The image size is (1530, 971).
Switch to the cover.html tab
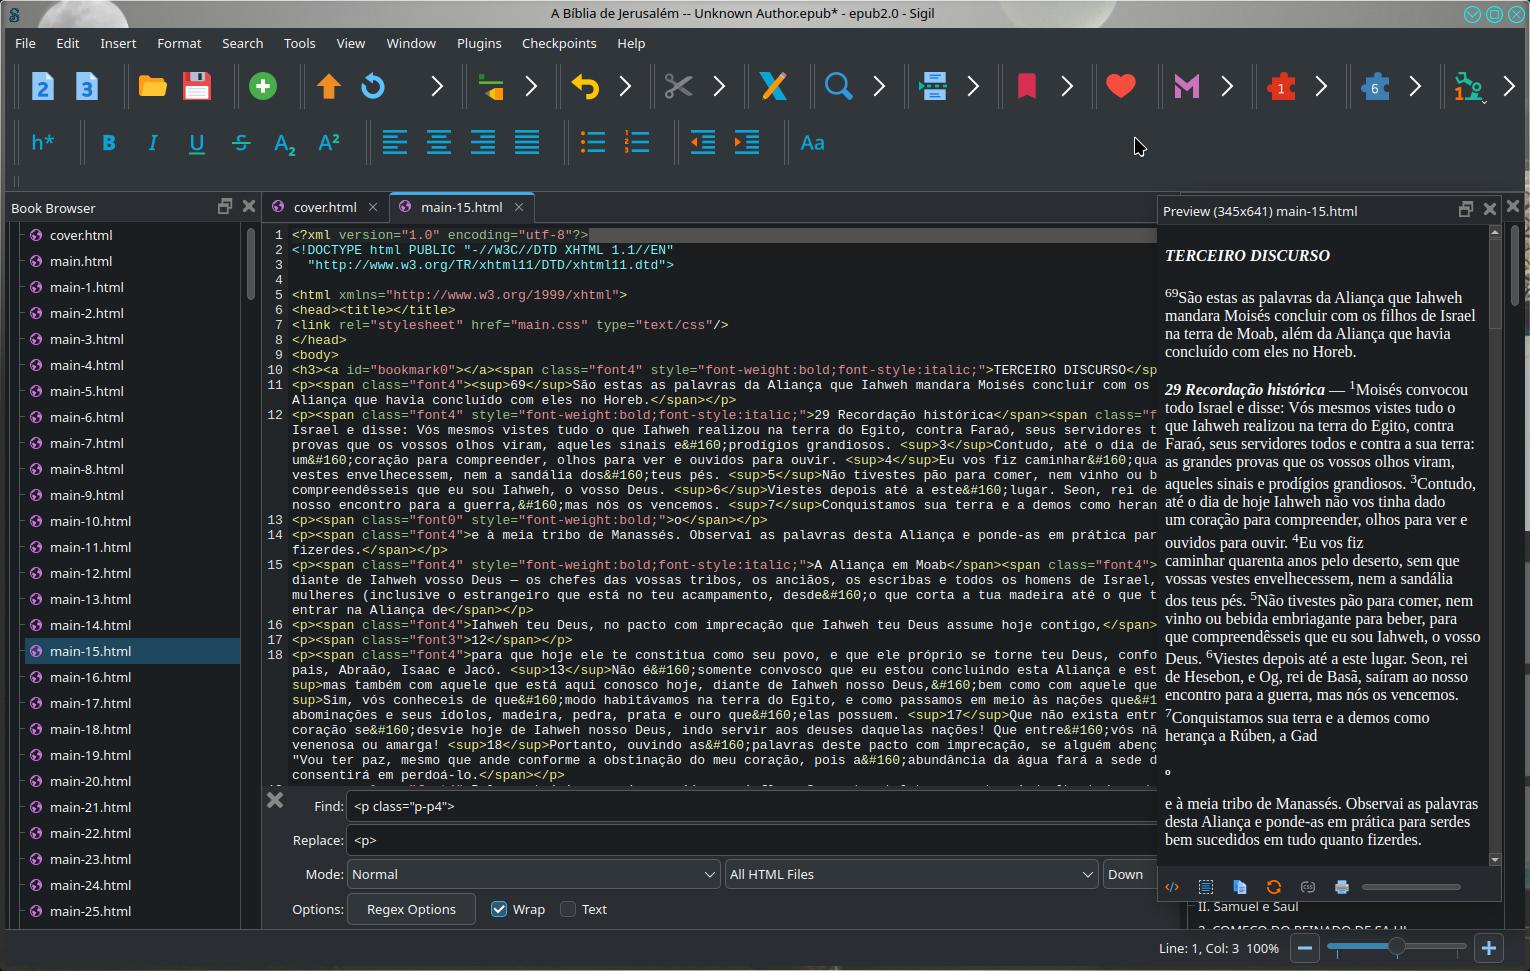coord(325,207)
